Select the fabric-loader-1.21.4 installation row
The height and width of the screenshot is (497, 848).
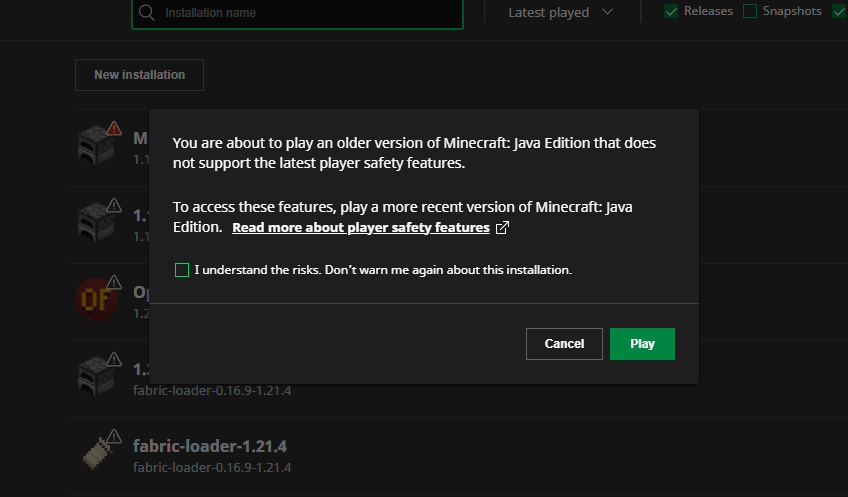pyautogui.click(x=460, y=455)
